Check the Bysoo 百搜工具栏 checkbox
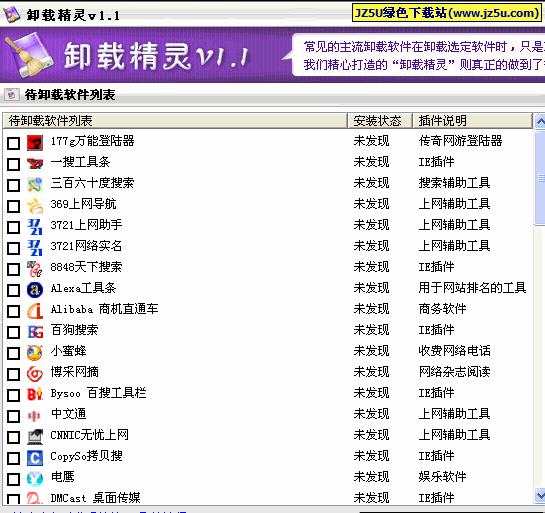The width and height of the screenshot is (545, 513). (14, 395)
